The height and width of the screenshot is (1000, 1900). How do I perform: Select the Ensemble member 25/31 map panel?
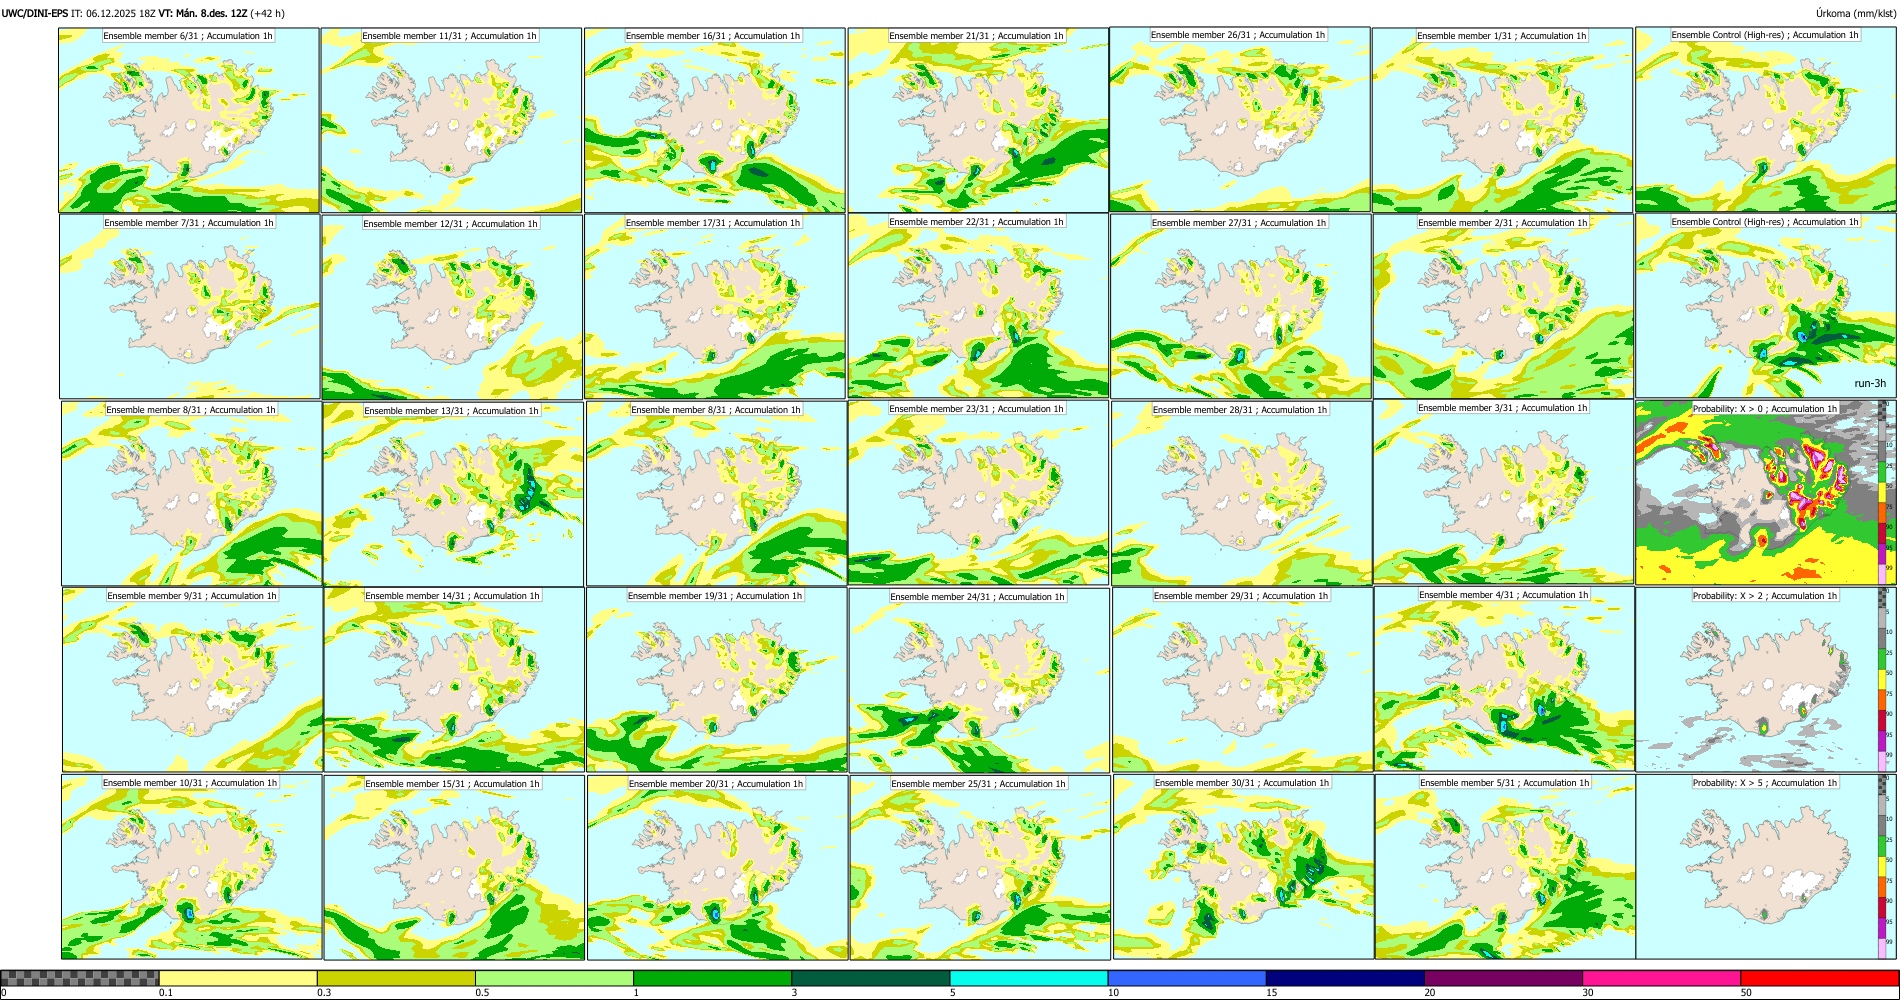point(980,867)
